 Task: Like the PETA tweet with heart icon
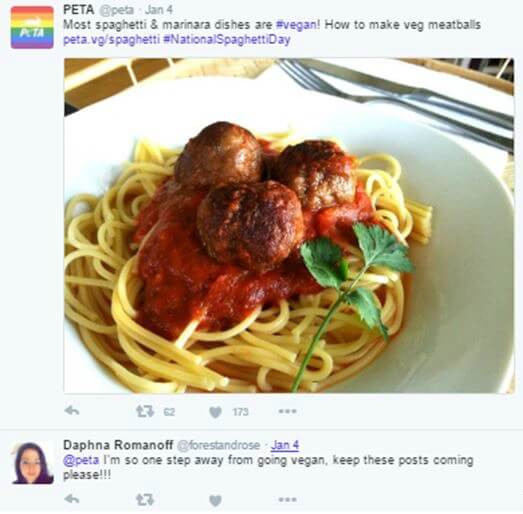215,412
